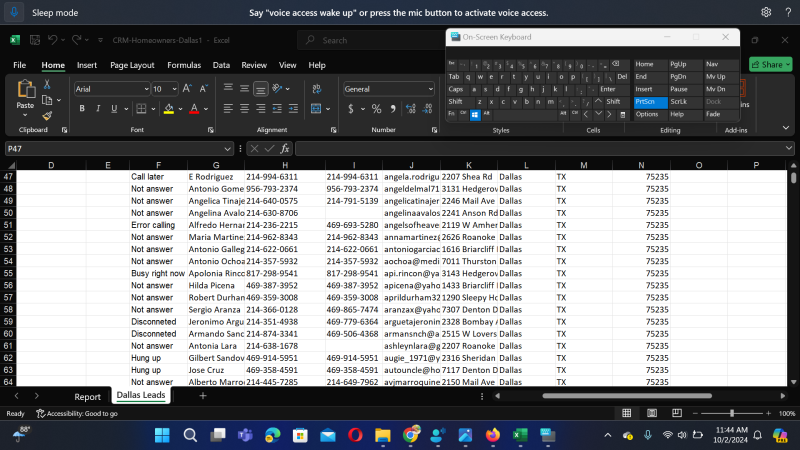Click the Increase Indent icon
This screenshot has height=450, width=800.
(293, 109)
